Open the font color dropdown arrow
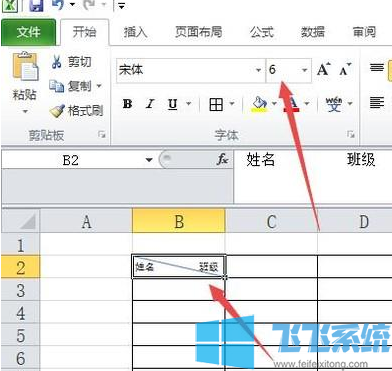The width and height of the screenshot is (392, 371). click(x=306, y=104)
